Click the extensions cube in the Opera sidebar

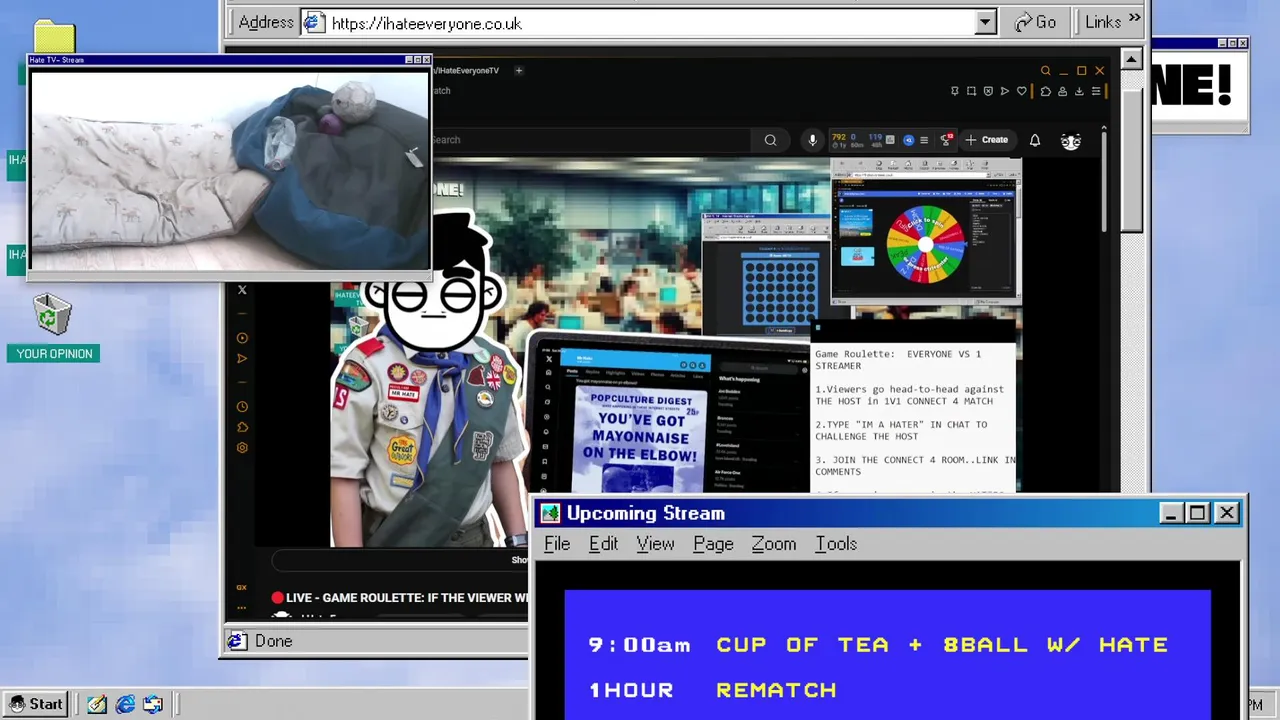[242, 427]
